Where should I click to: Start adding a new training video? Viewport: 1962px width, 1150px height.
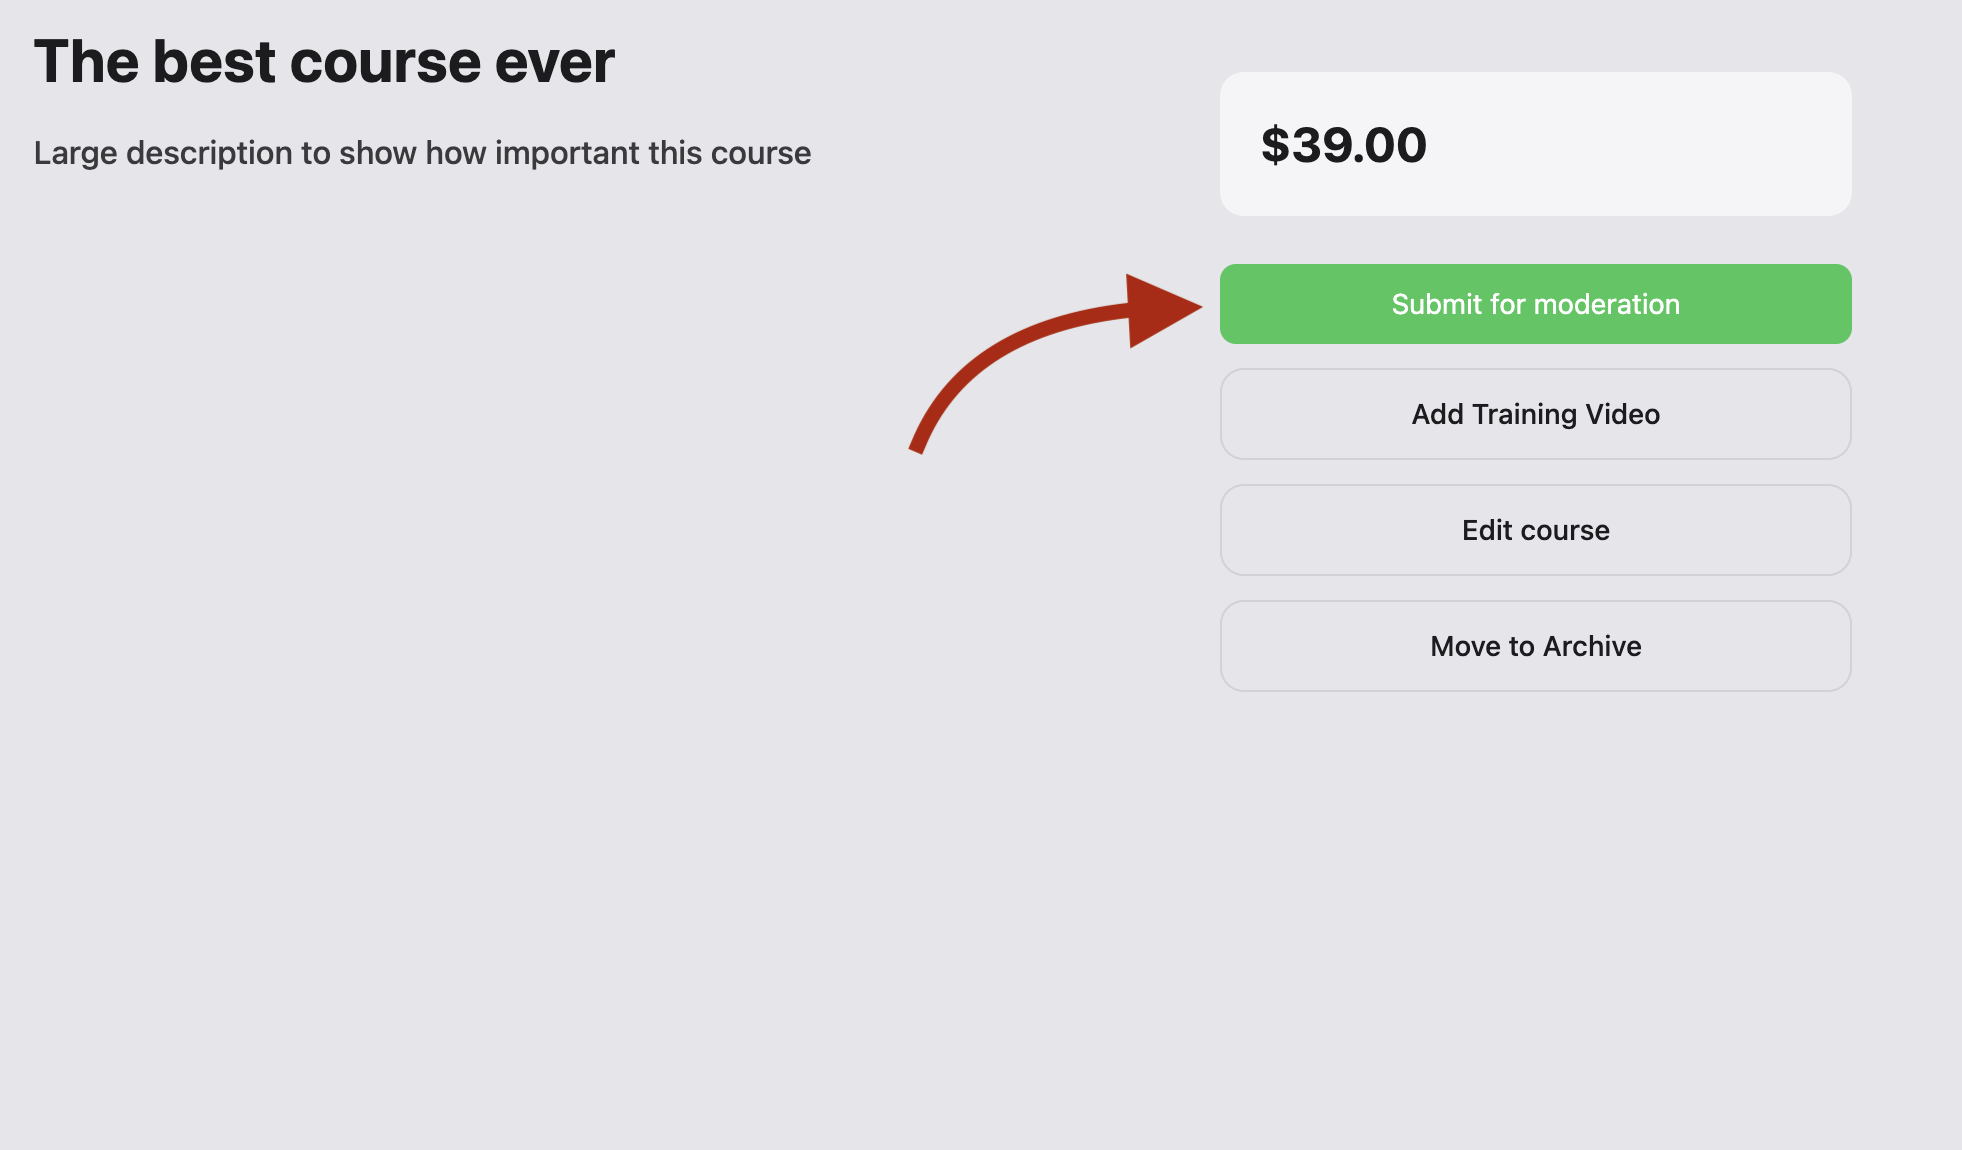point(1535,414)
